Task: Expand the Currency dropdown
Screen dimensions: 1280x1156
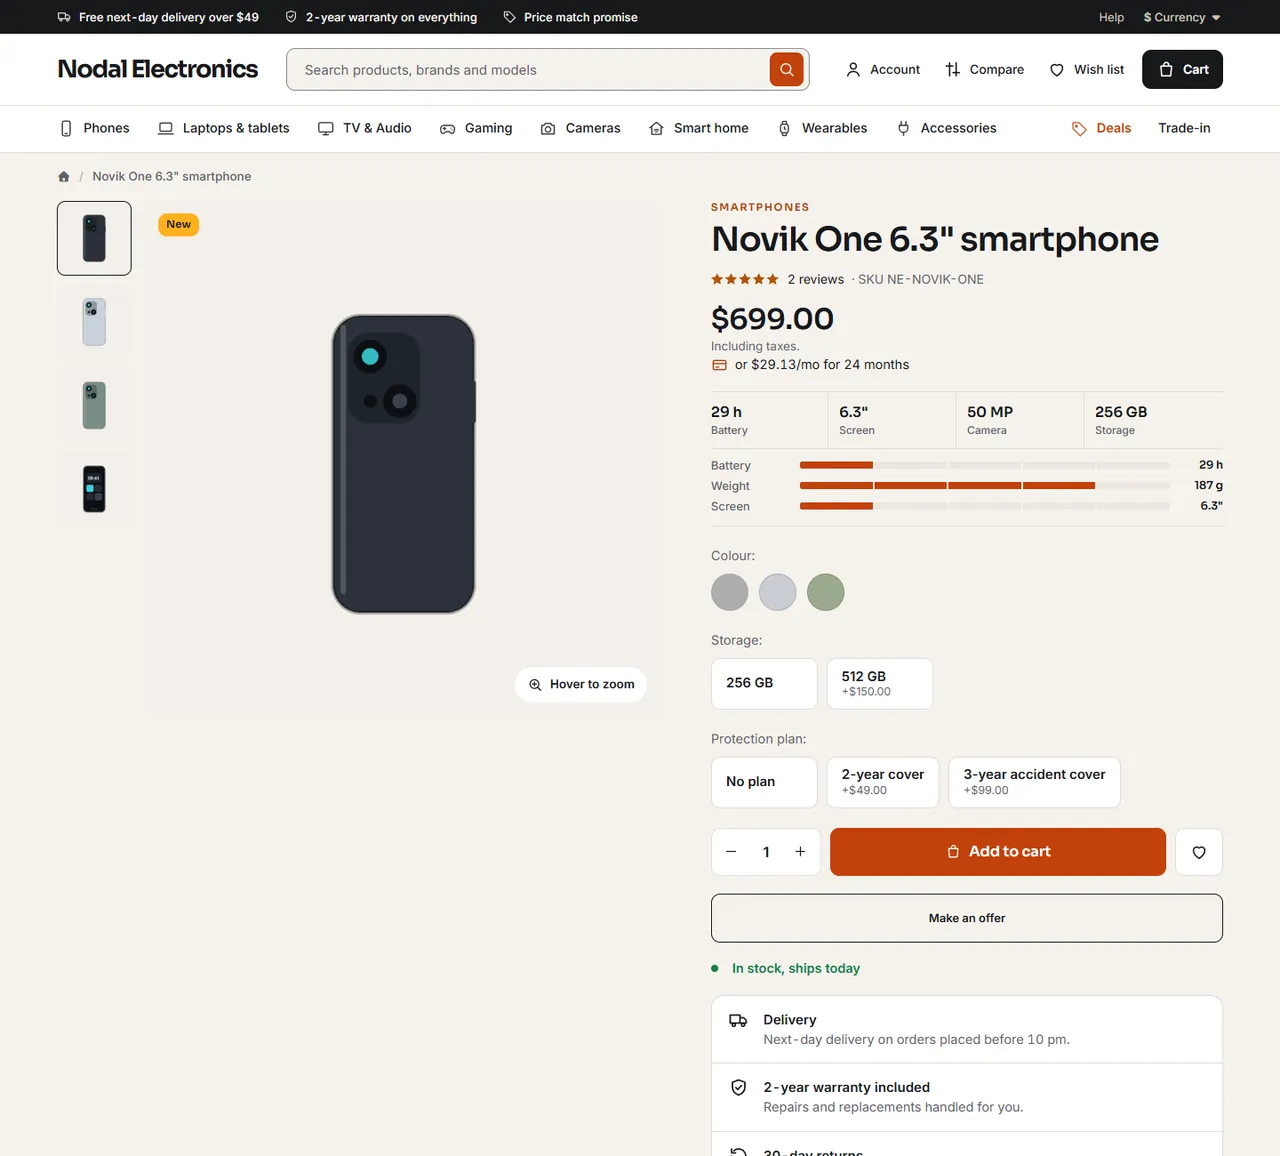Action: 1182,17
